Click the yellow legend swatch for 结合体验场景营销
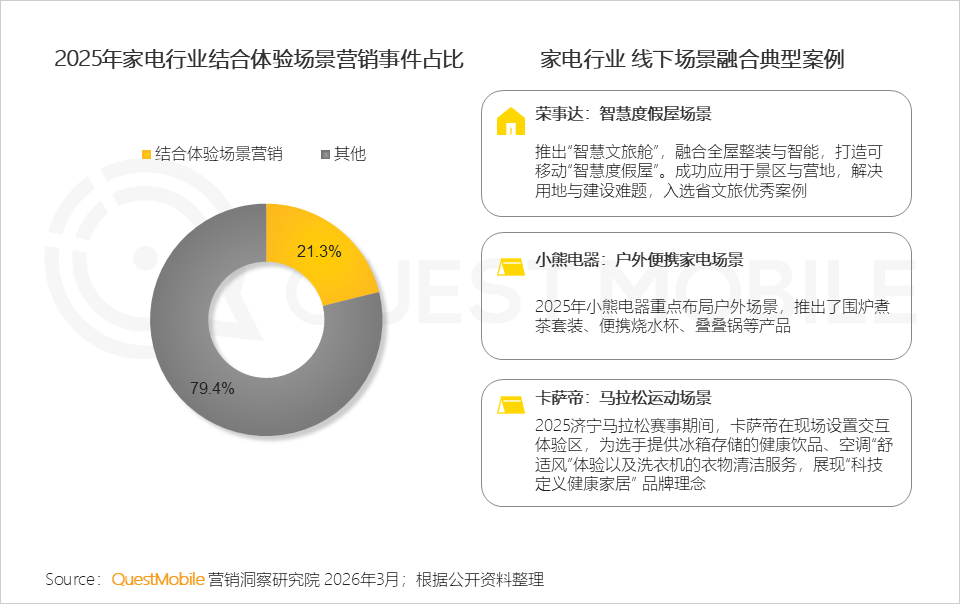960x604 pixels. [x=146, y=154]
